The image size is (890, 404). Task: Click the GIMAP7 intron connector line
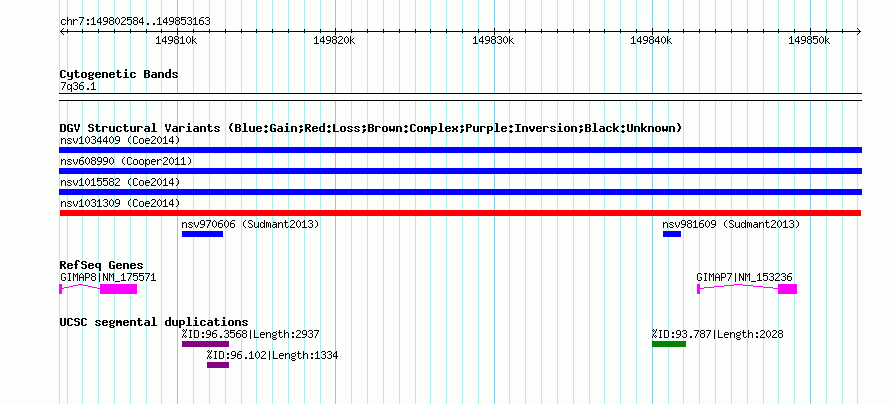coord(738,287)
